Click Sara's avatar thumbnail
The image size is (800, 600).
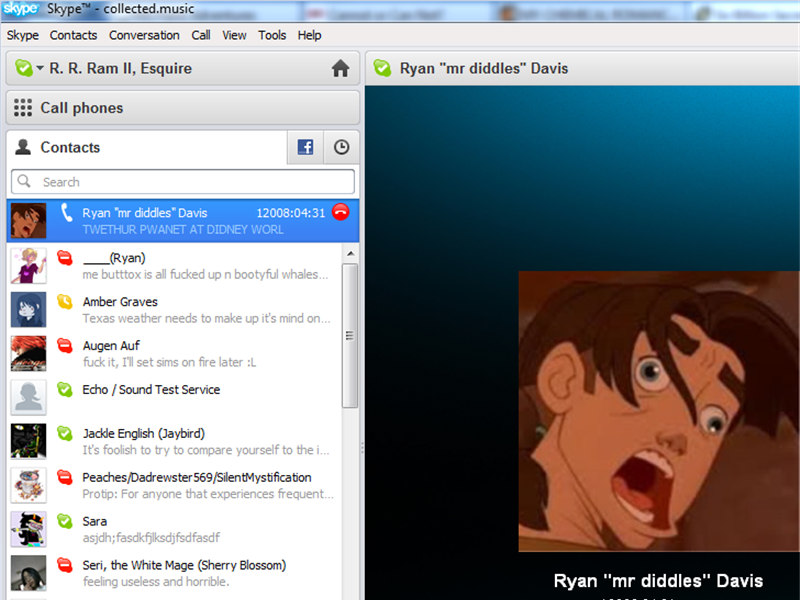[29, 529]
